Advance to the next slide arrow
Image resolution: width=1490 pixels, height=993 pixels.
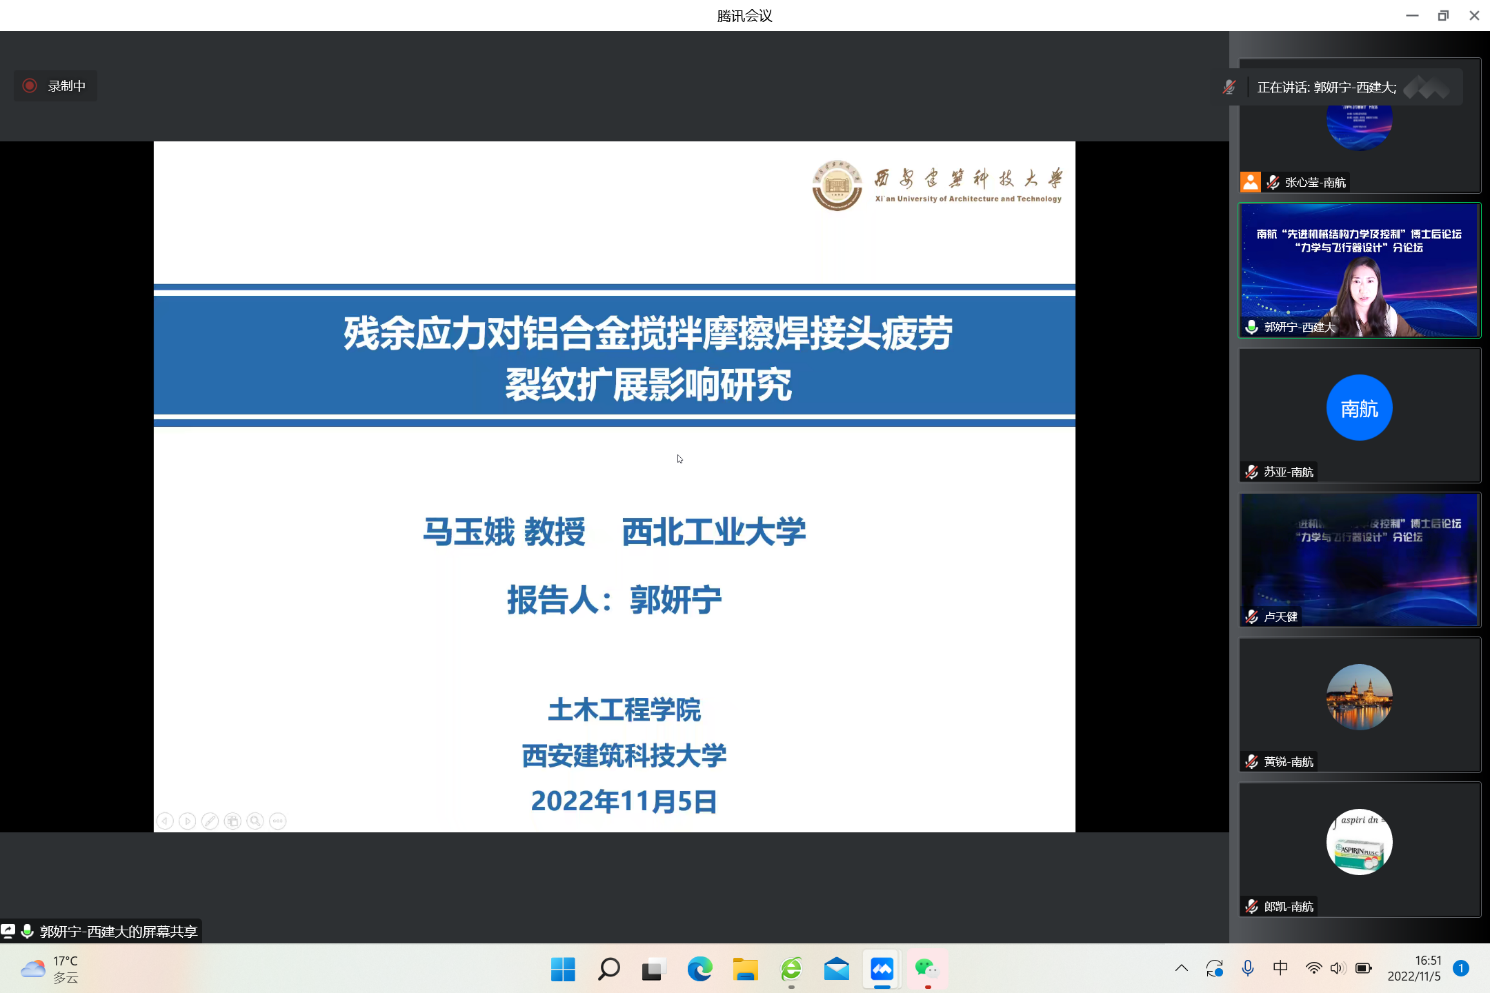pyautogui.click(x=187, y=821)
